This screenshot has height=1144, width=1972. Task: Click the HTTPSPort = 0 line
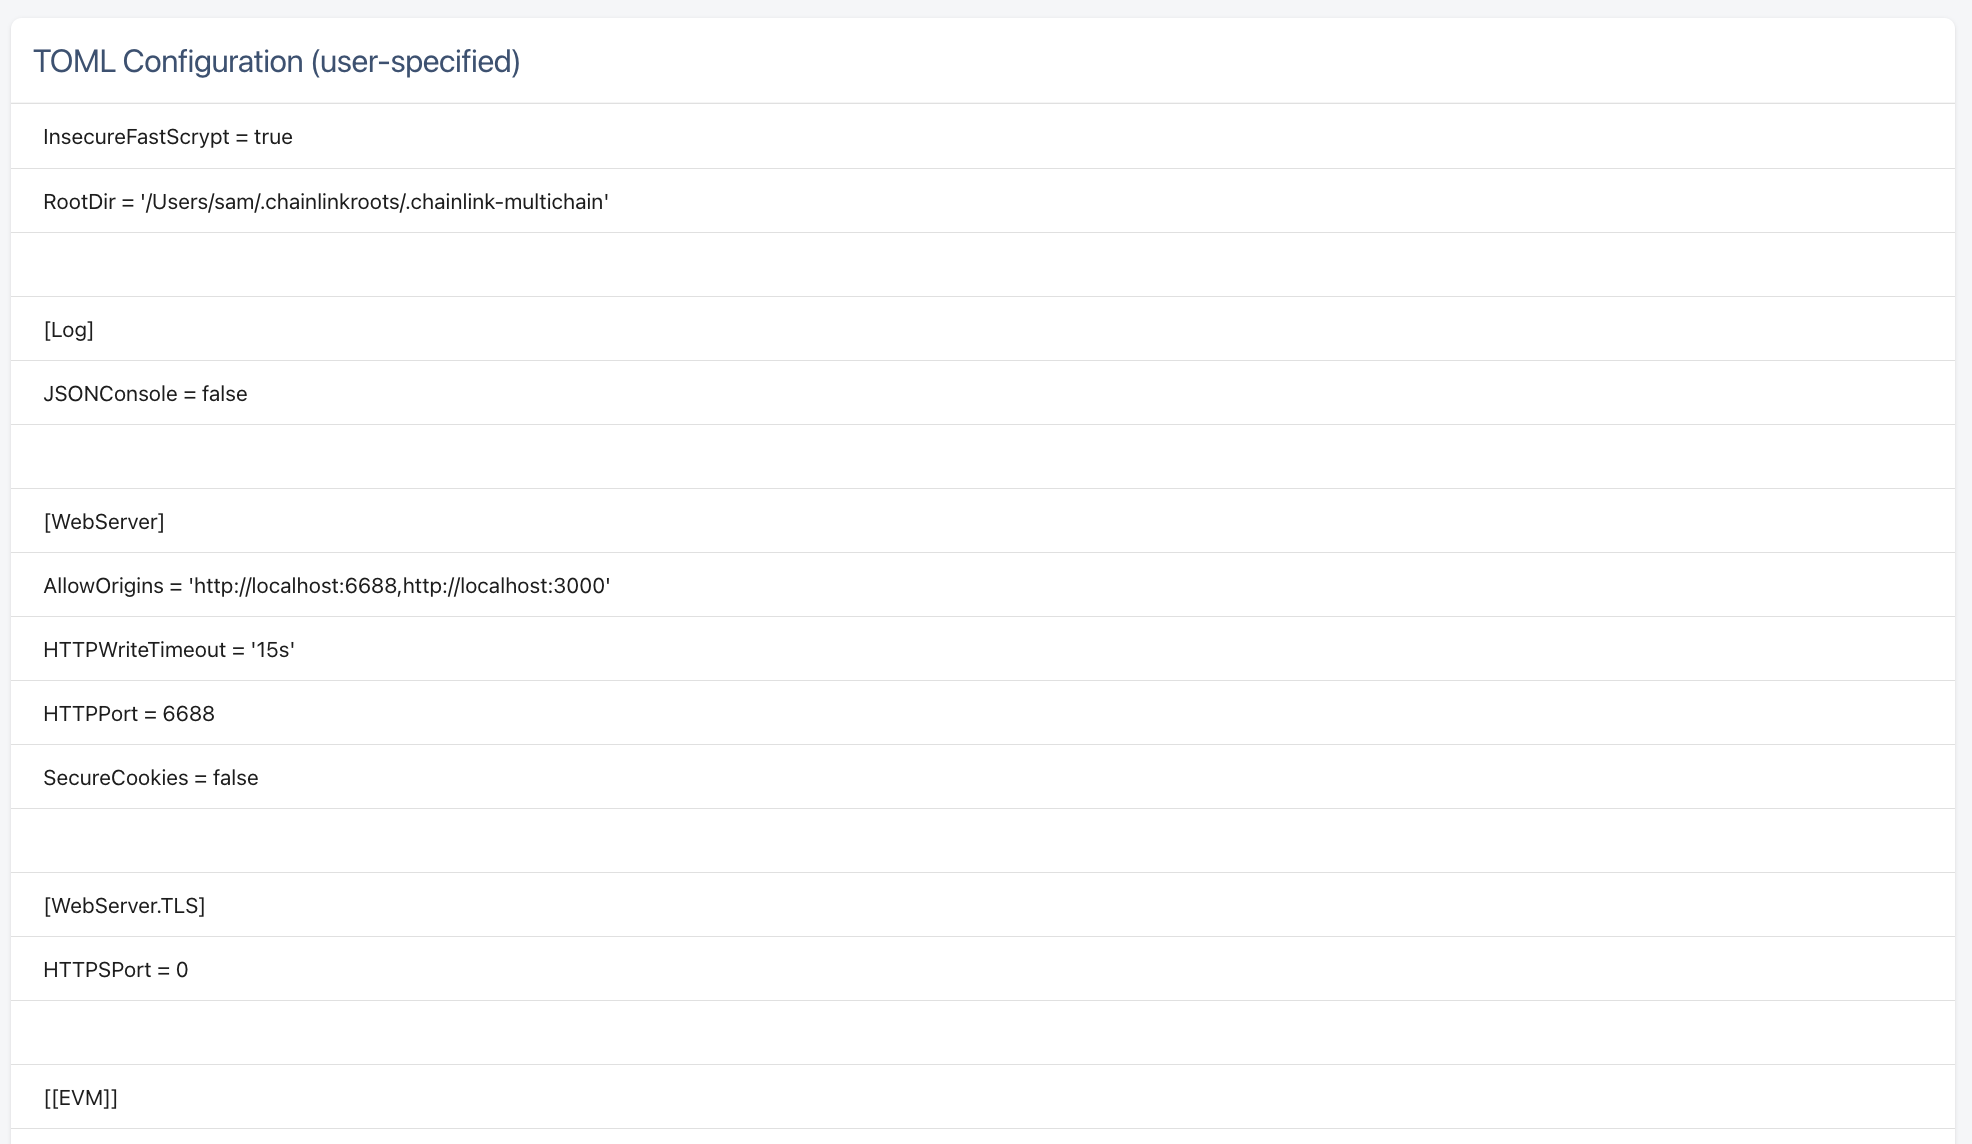click(115, 970)
